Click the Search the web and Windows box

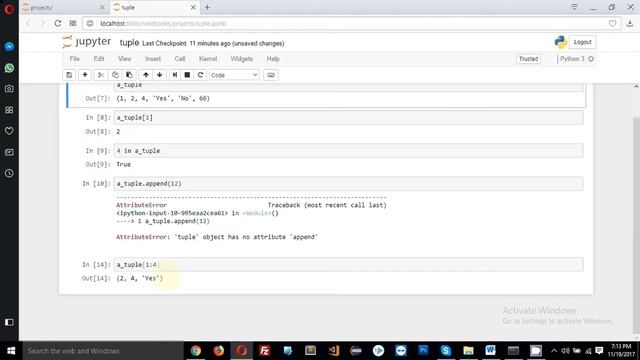pos(103,351)
